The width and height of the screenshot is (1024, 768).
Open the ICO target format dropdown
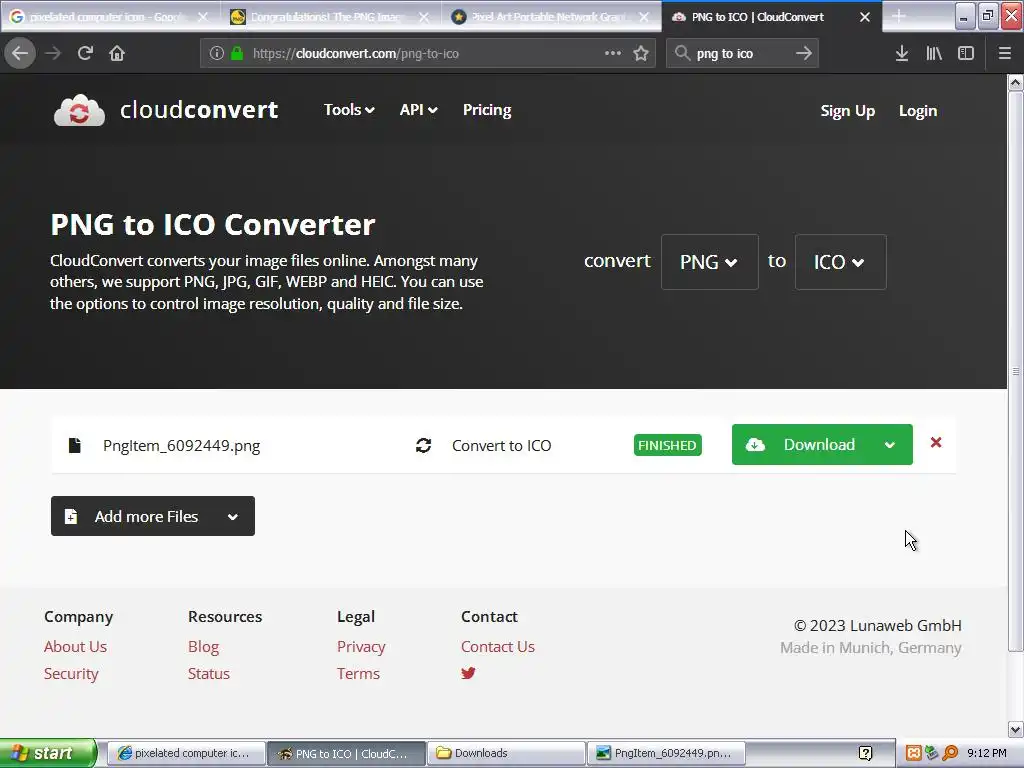tap(840, 262)
